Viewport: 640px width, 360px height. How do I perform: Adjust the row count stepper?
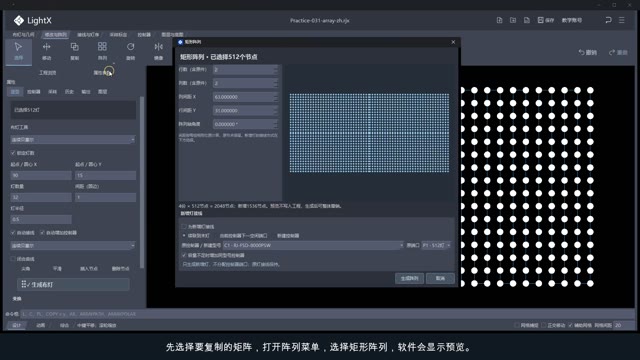(x=276, y=70)
